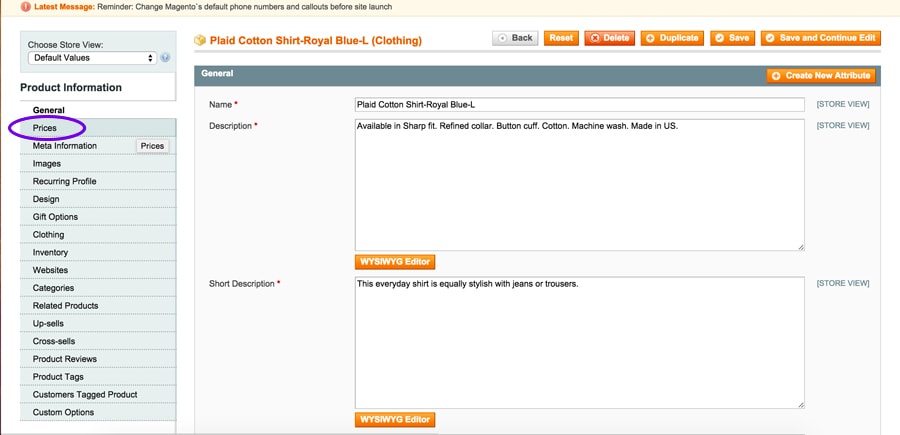Click the [STORE VIEW] label beside Name
The image size is (900, 435).
click(843, 104)
